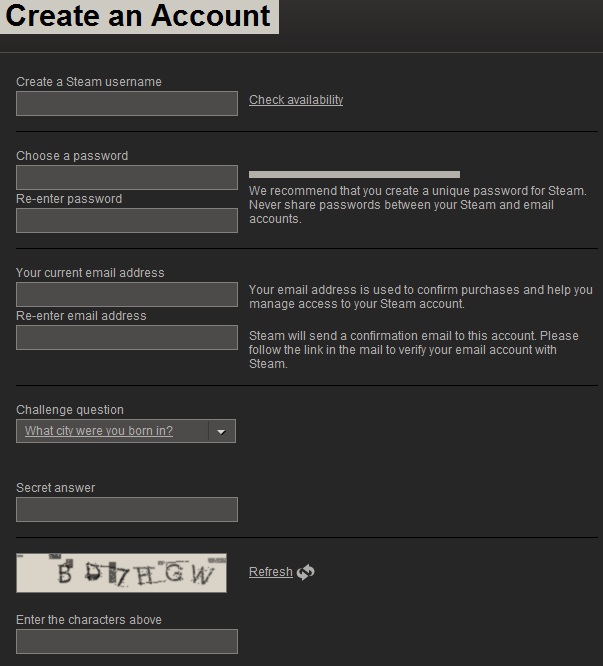The width and height of the screenshot is (603, 666).
Task: Click the 'Choose a password' label
Action: pos(72,156)
